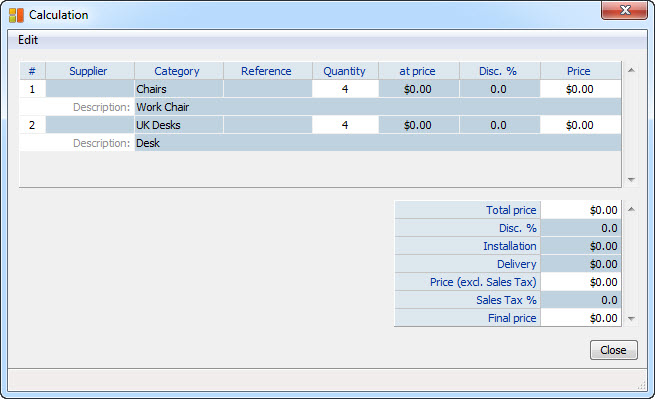Click the Sales Tax % label
Screen dimensions: 655x399
pyautogui.click(x=506, y=300)
